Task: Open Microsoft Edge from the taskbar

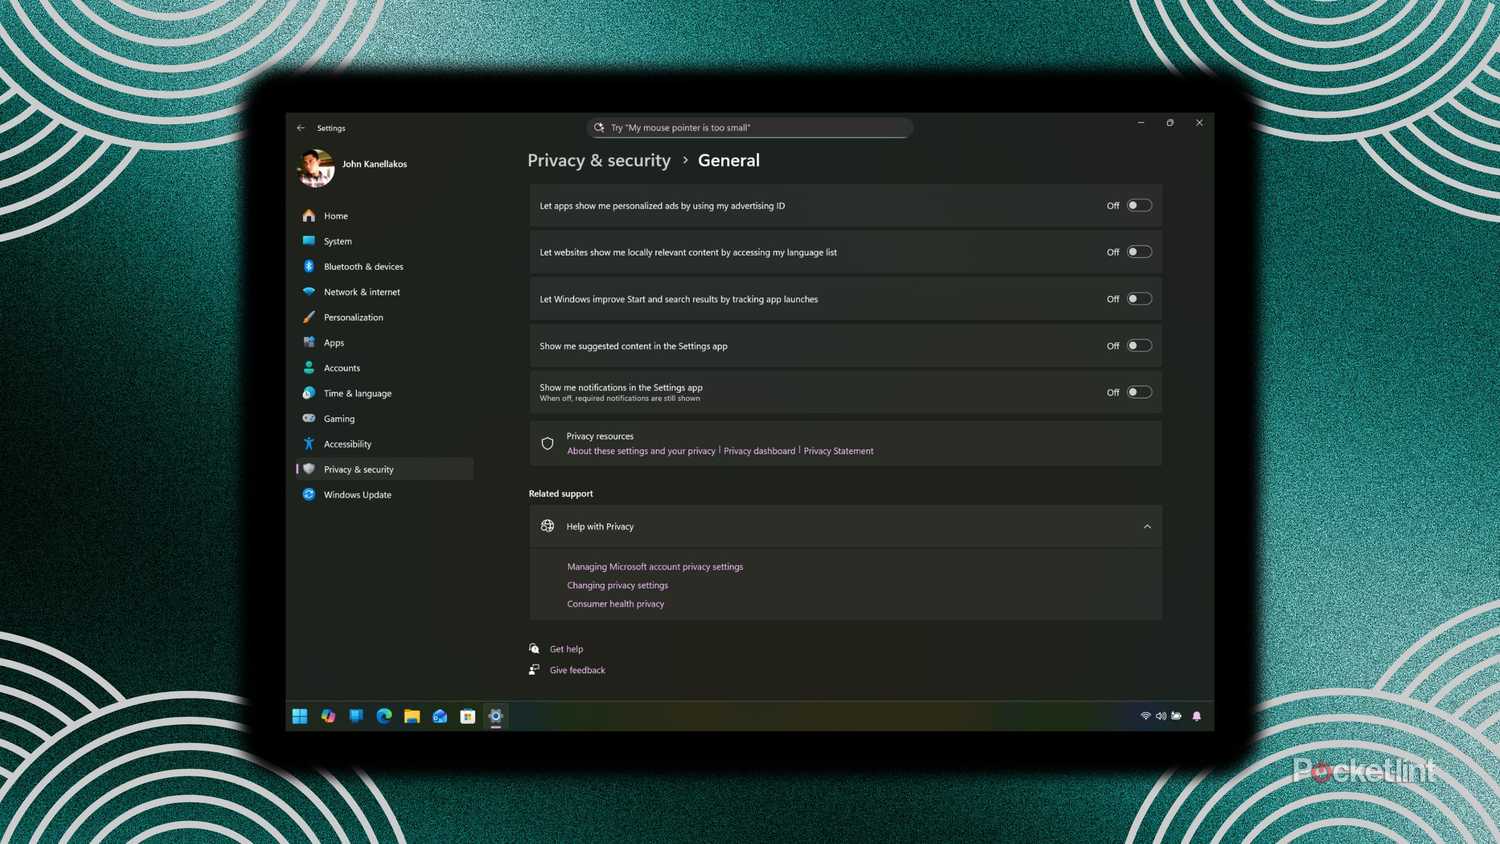Action: [x=384, y=716]
